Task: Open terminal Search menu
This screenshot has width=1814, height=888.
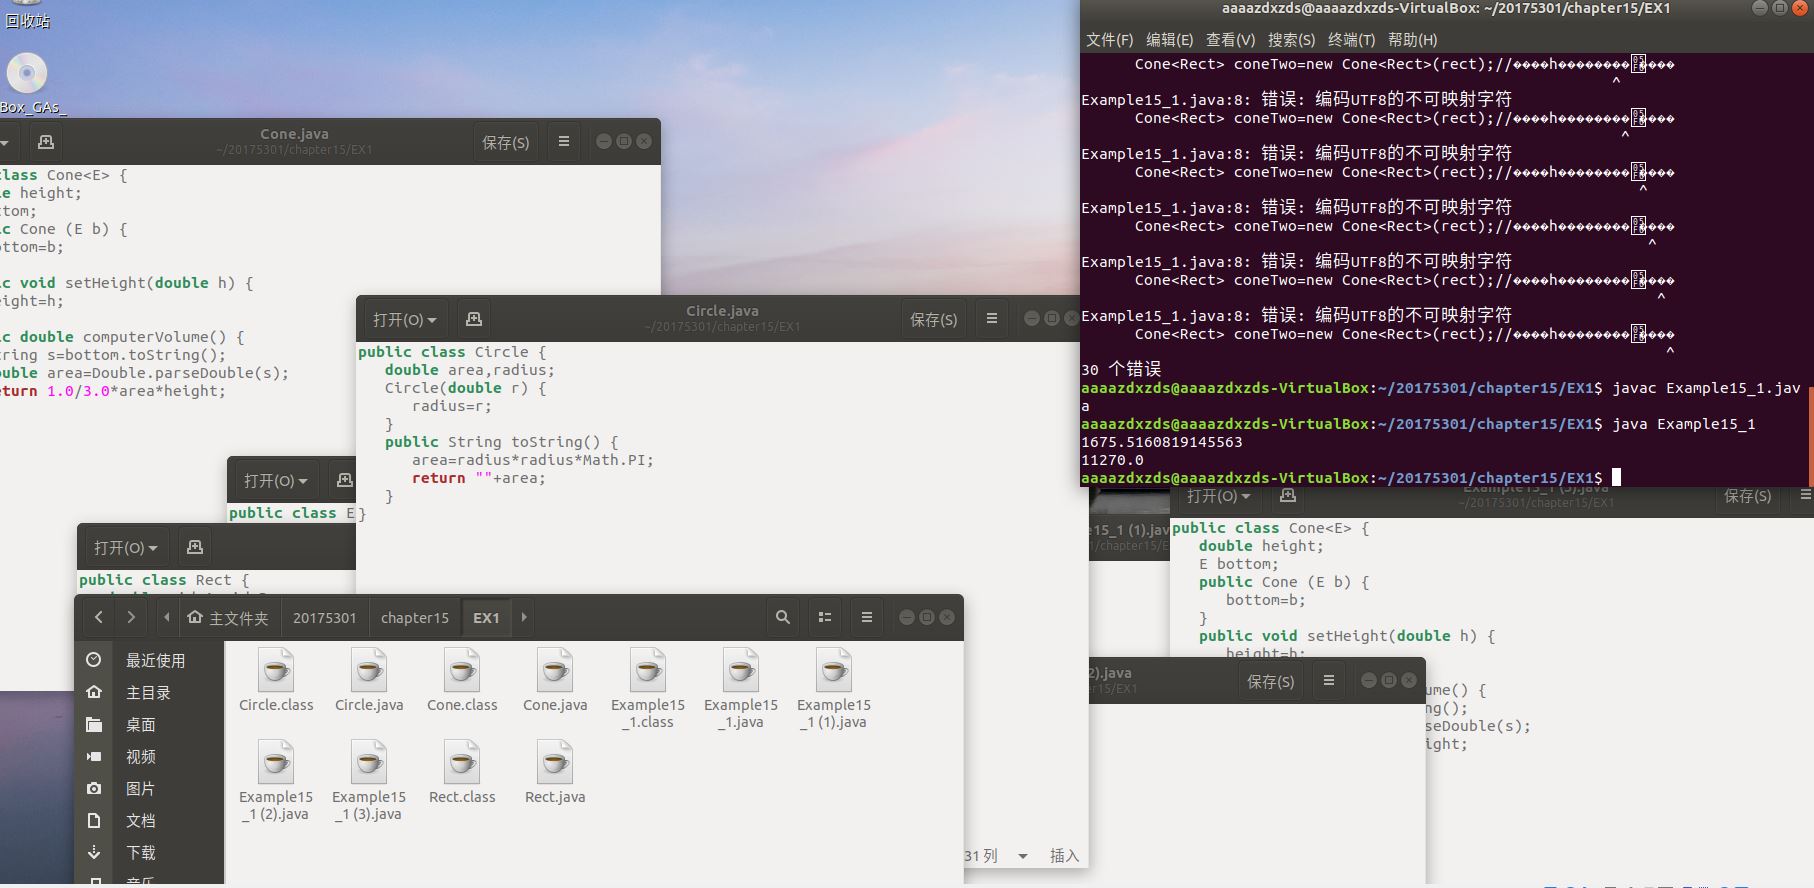Action: pyautogui.click(x=1291, y=39)
